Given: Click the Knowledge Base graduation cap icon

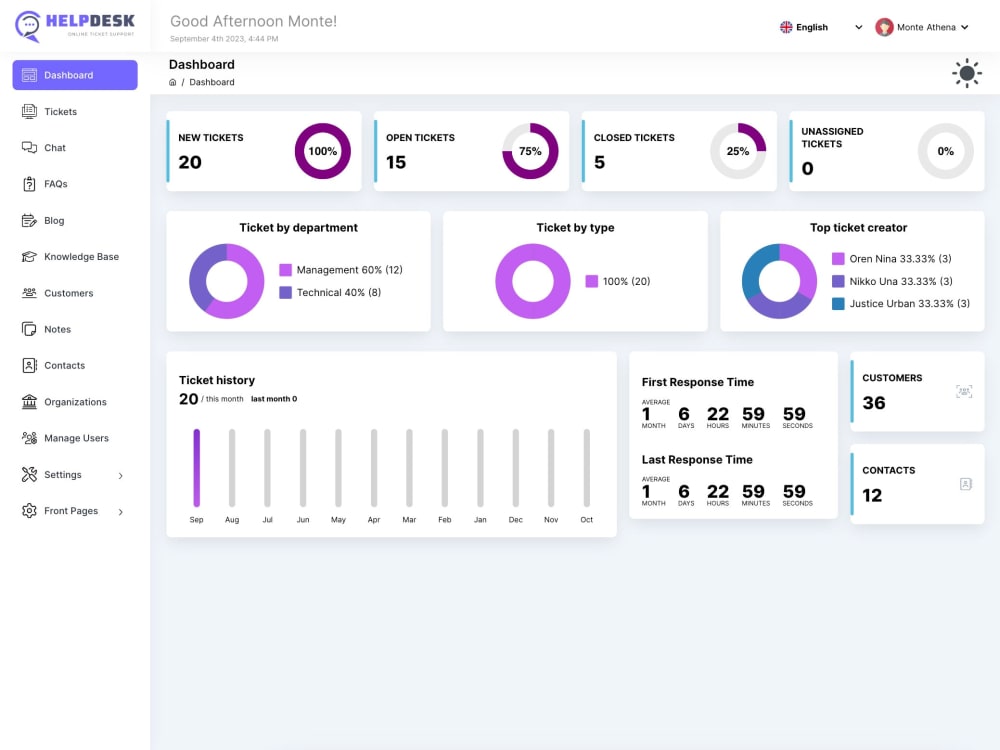Looking at the screenshot, I should pos(29,256).
